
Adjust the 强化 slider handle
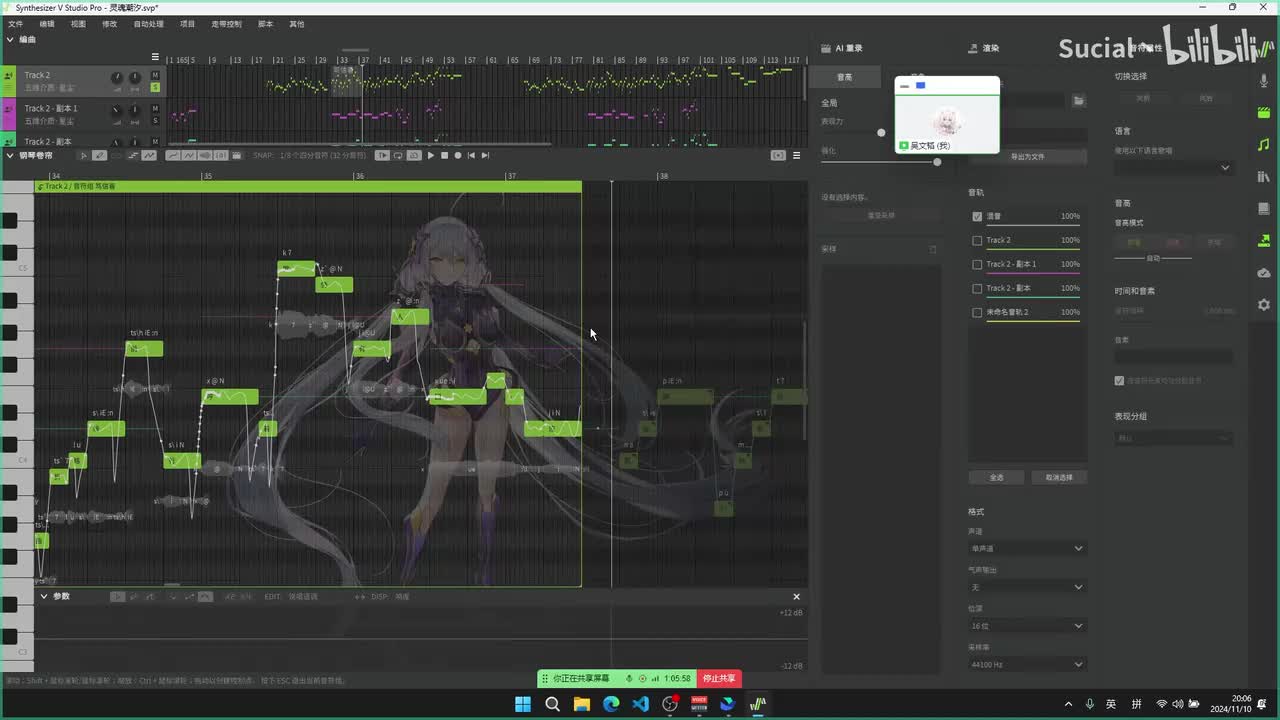(x=937, y=162)
